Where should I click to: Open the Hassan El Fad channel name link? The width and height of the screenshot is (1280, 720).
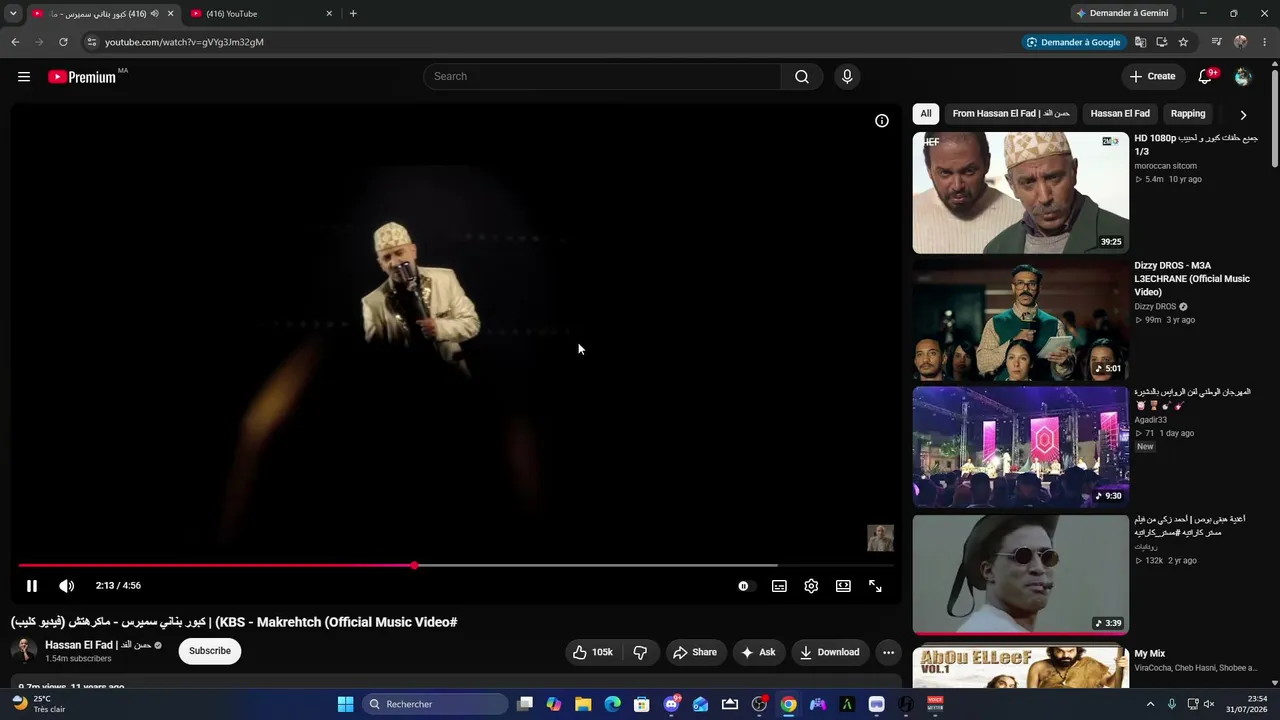point(98,645)
